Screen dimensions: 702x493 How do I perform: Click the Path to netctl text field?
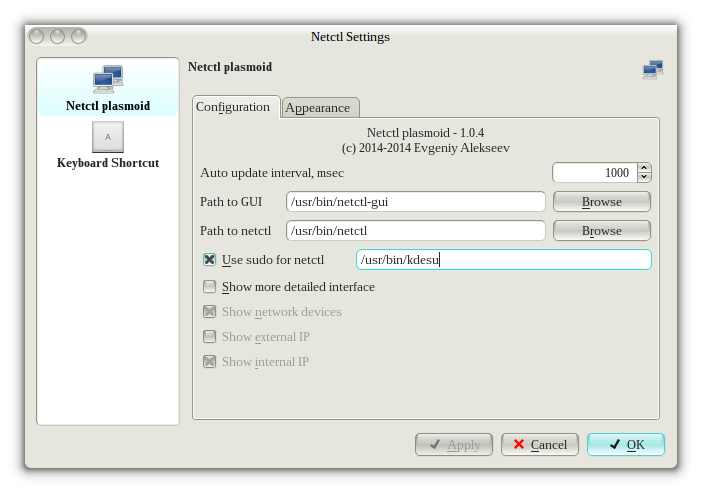(x=415, y=231)
